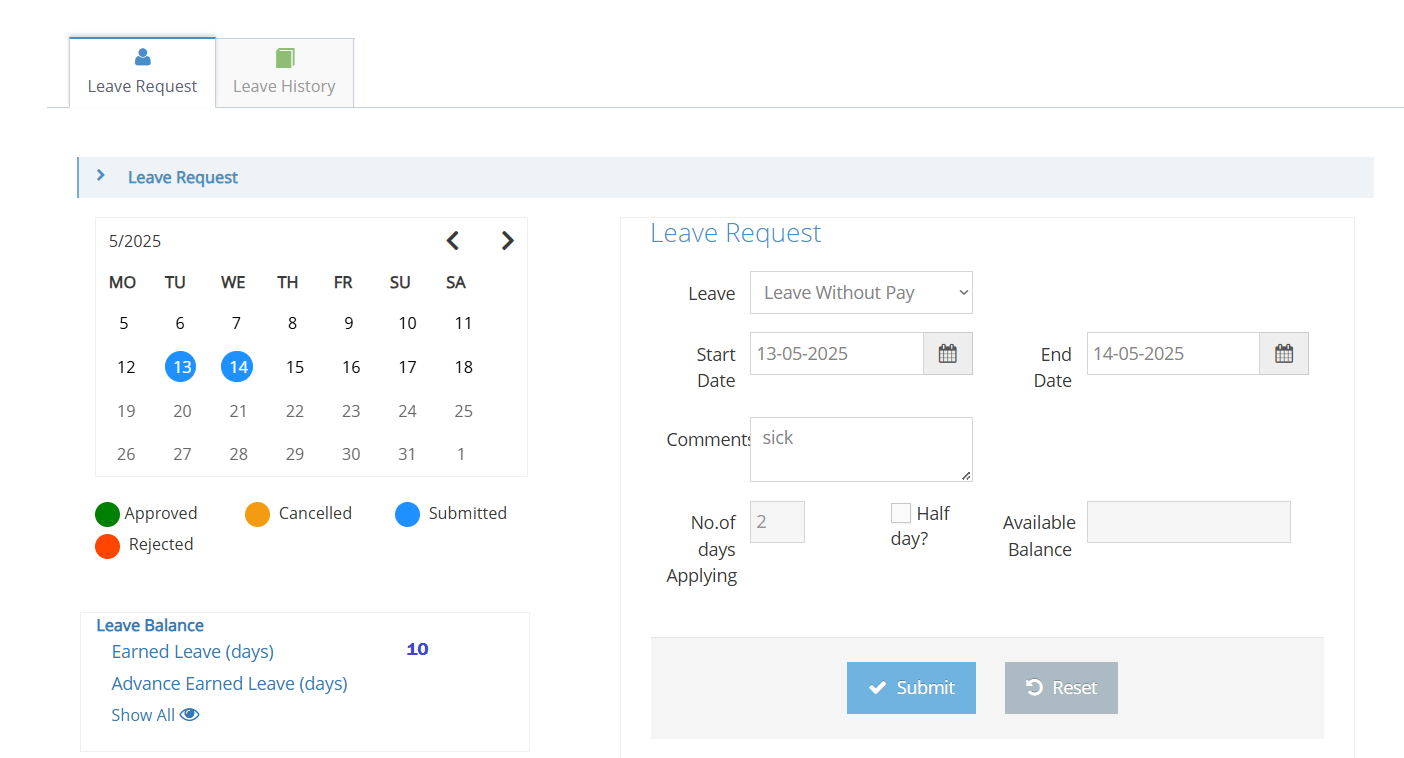Click the book icon on Leave History tab
The image size is (1404, 758).
click(285, 58)
